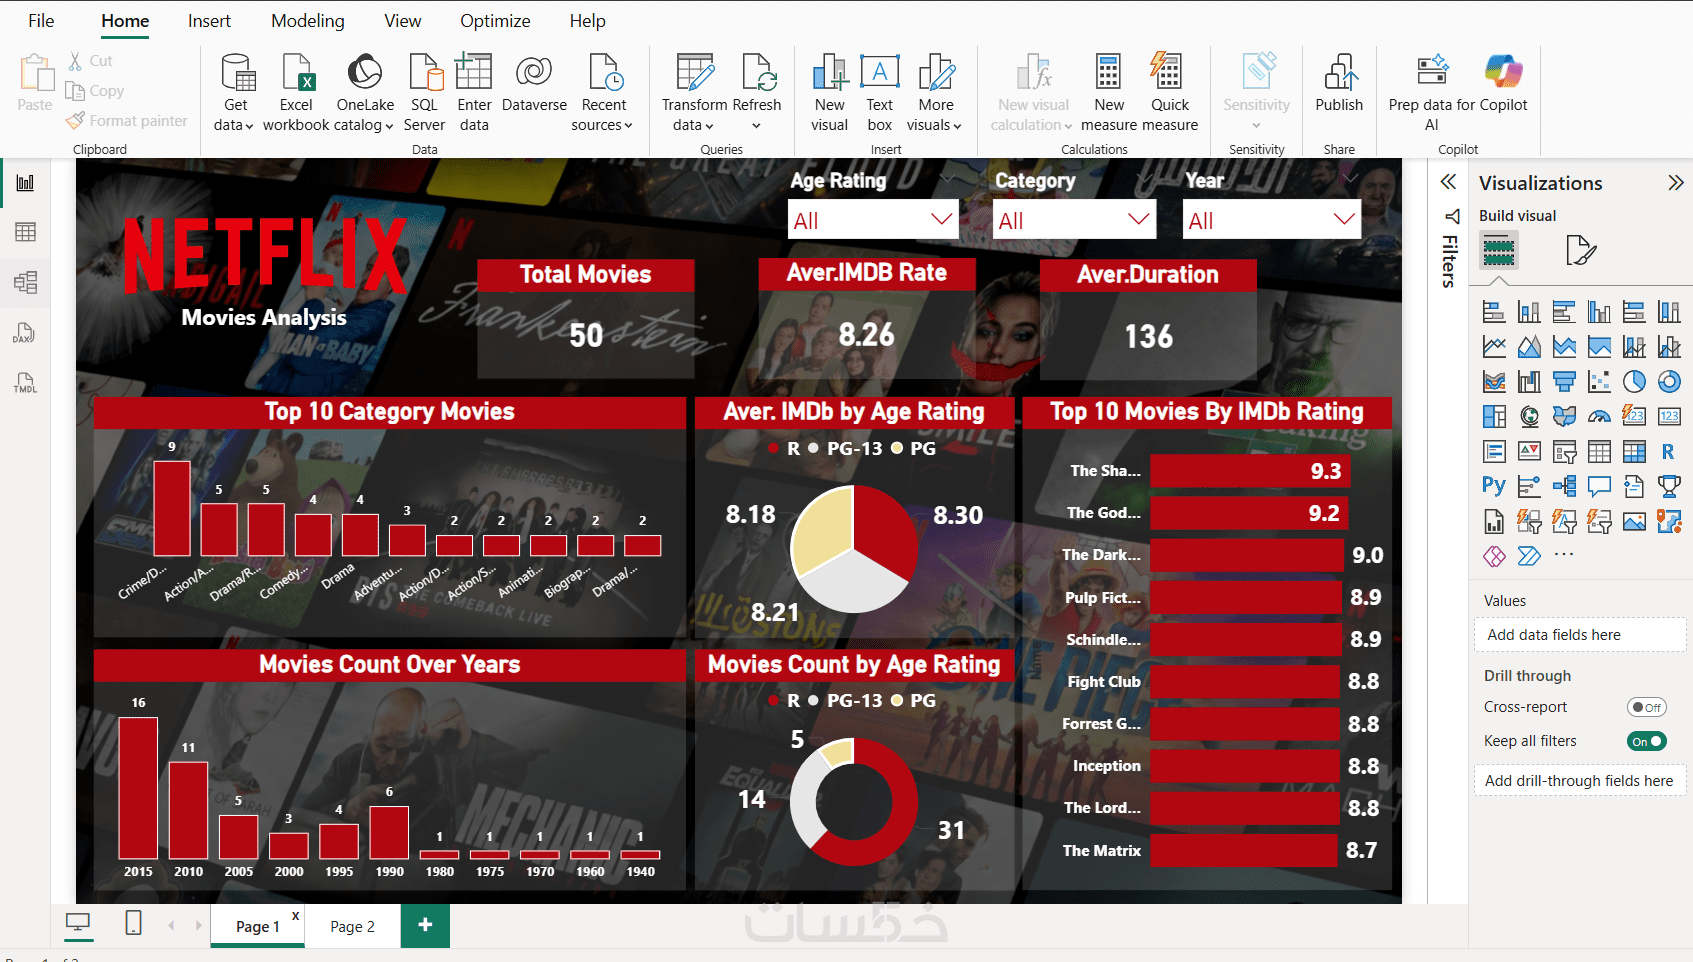
Task: Publish the report
Action: pyautogui.click(x=1339, y=84)
